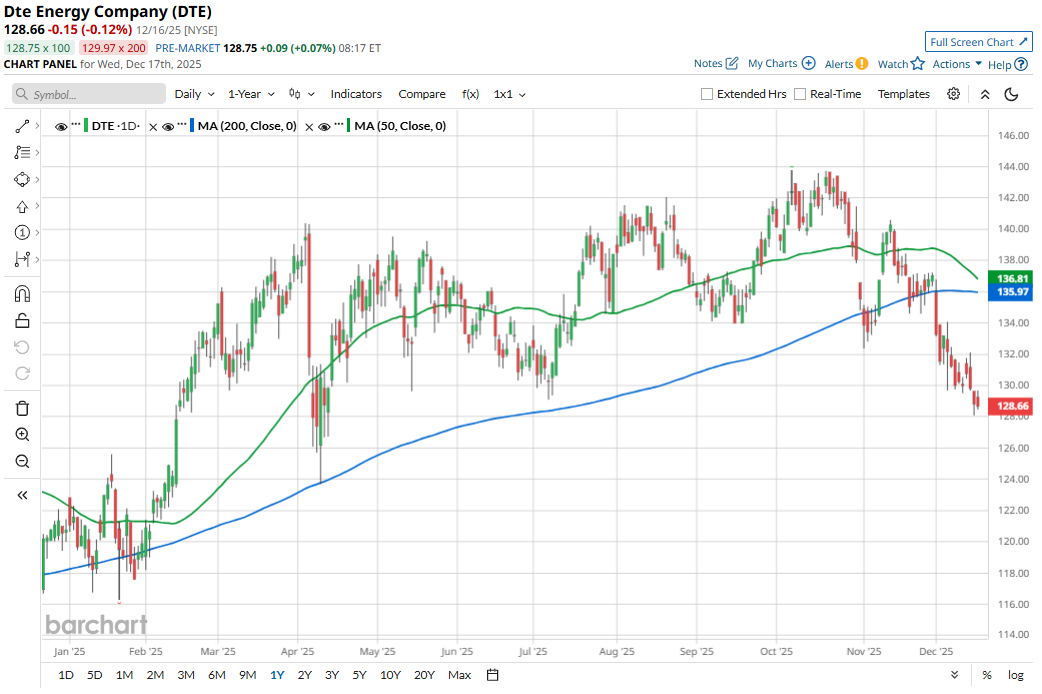Click the Symbol search field
Screen dimensions: 1042x694
coord(90,94)
